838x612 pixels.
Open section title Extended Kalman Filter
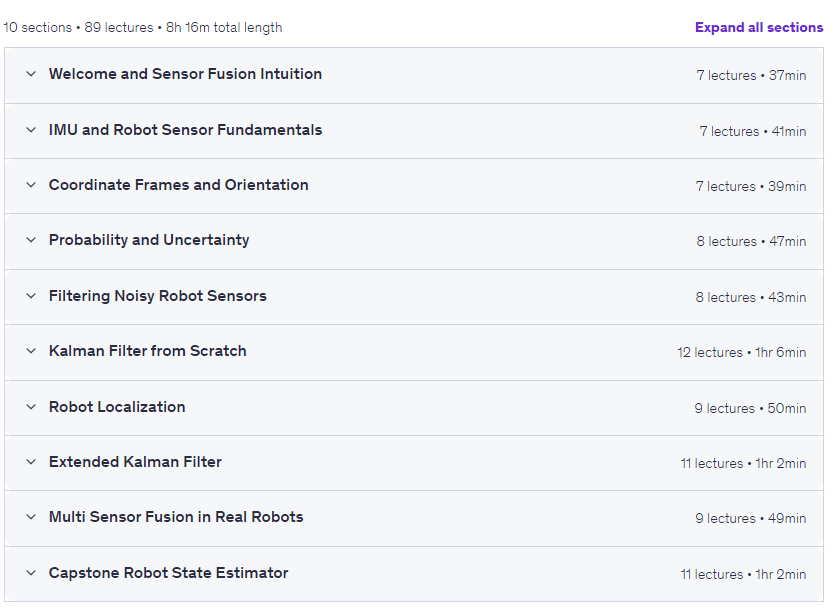coord(135,462)
